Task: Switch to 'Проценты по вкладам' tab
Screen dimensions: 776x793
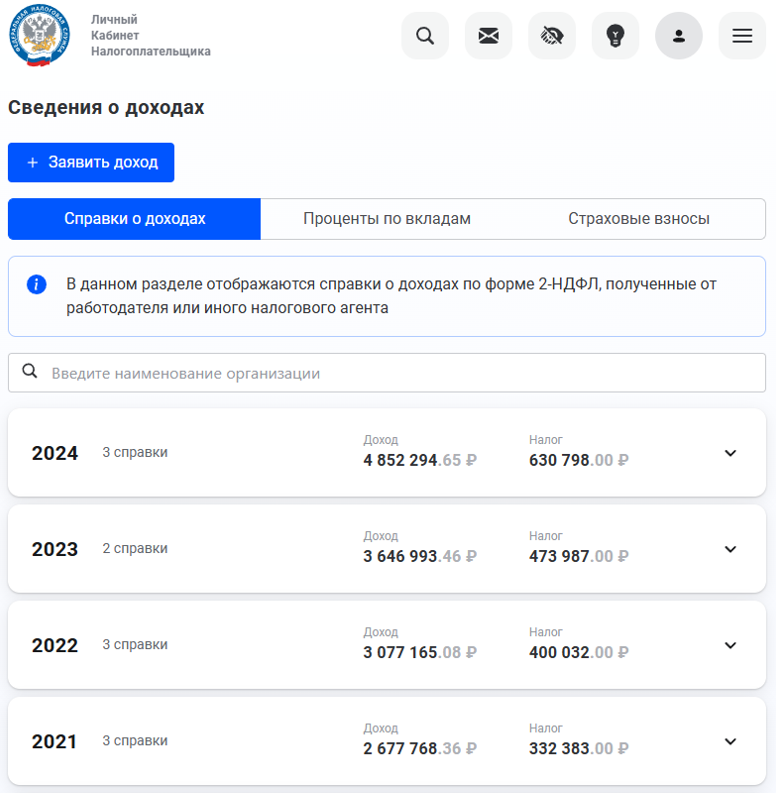Action: click(x=387, y=218)
